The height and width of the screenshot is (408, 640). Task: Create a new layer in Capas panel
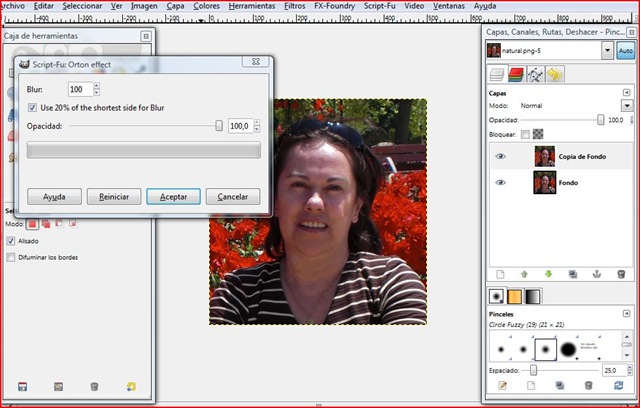tap(500, 274)
